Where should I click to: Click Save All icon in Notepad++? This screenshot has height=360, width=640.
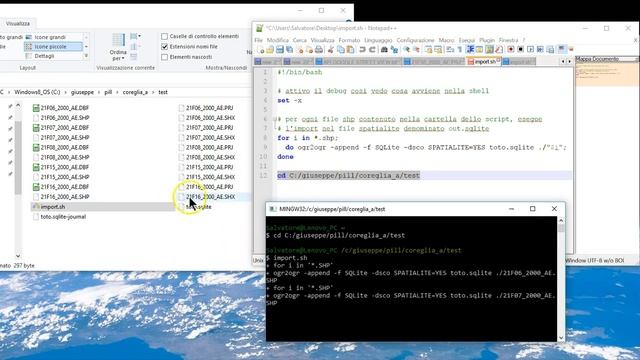tap(289, 50)
